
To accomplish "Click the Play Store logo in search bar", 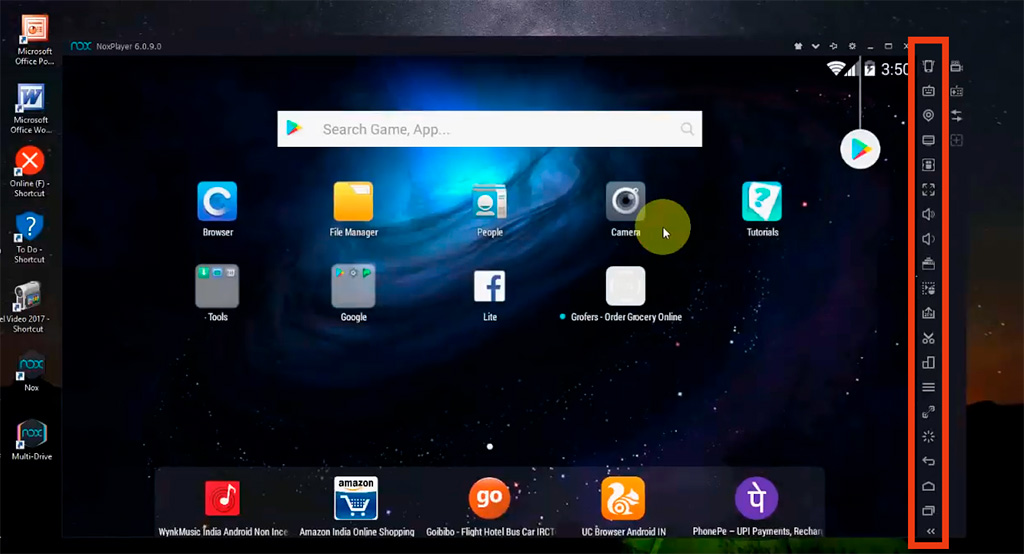I will point(295,128).
